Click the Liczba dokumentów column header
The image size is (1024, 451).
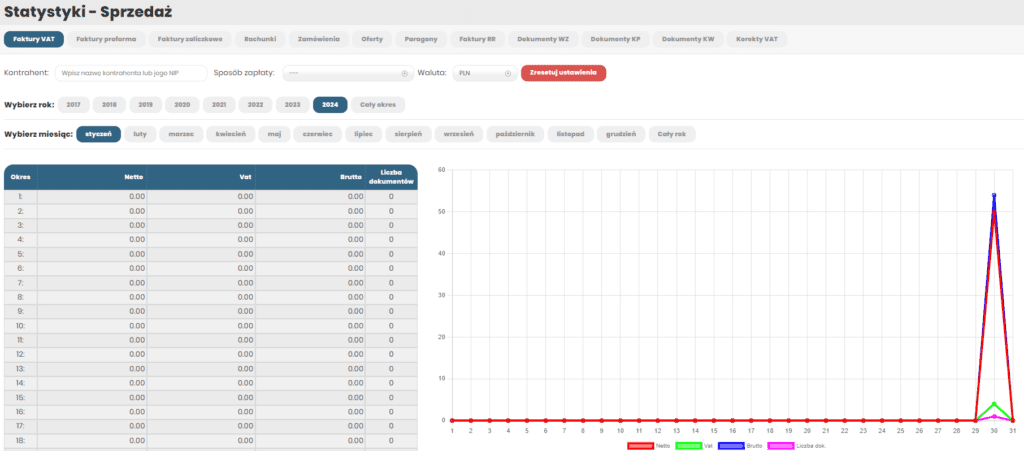point(390,177)
